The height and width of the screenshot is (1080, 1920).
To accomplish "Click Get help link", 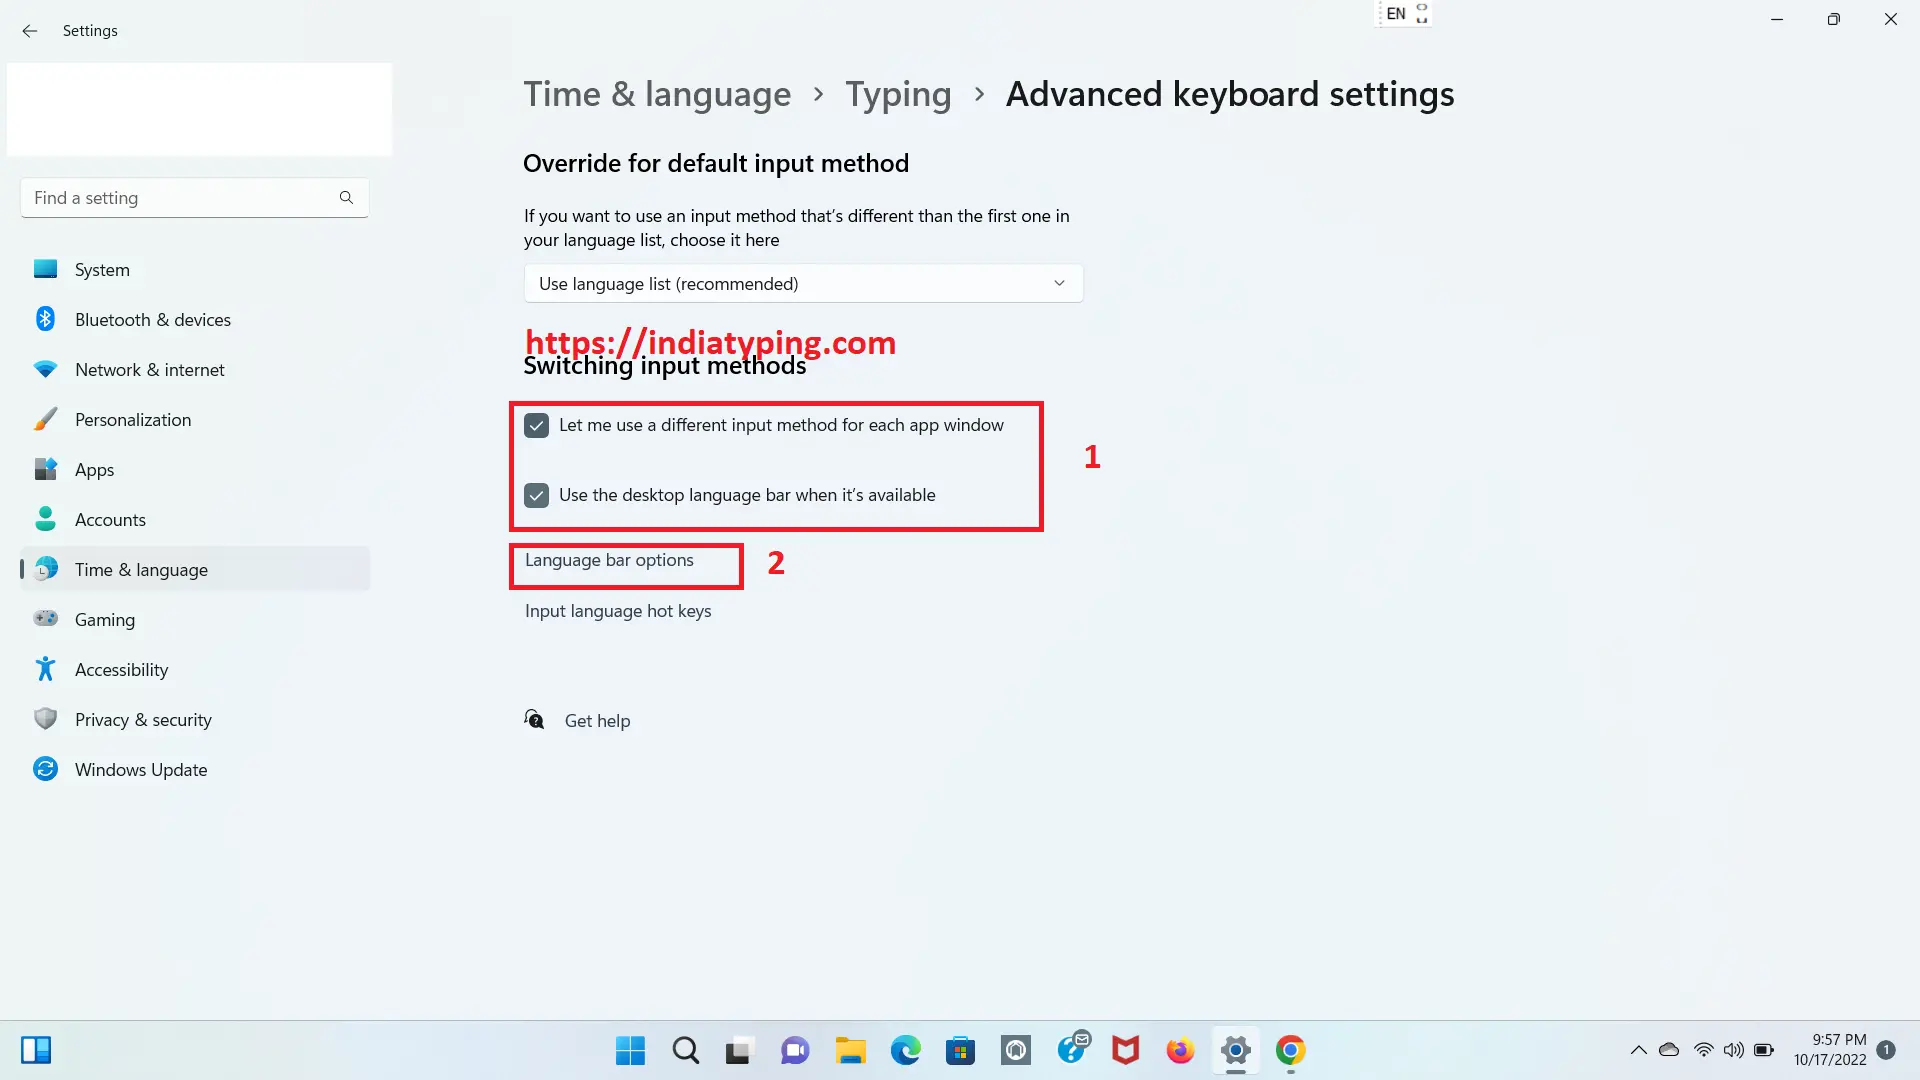I will (597, 720).
